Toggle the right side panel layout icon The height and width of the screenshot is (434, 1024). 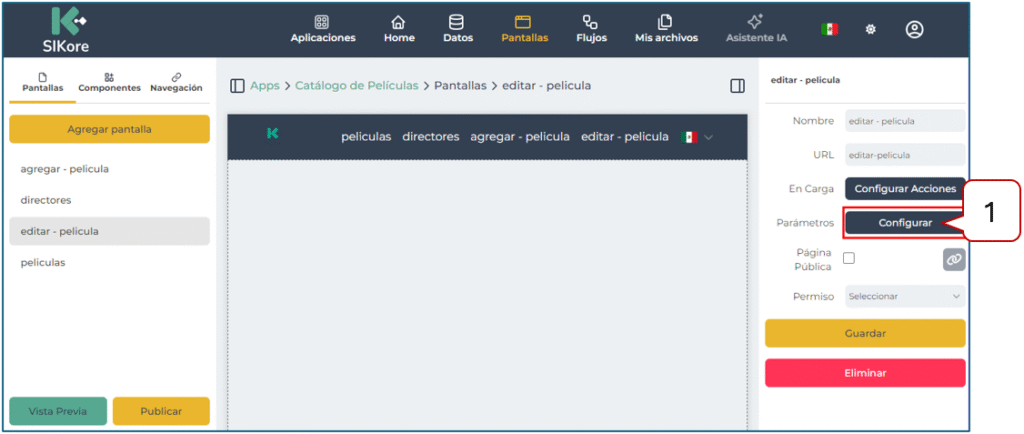click(738, 86)
